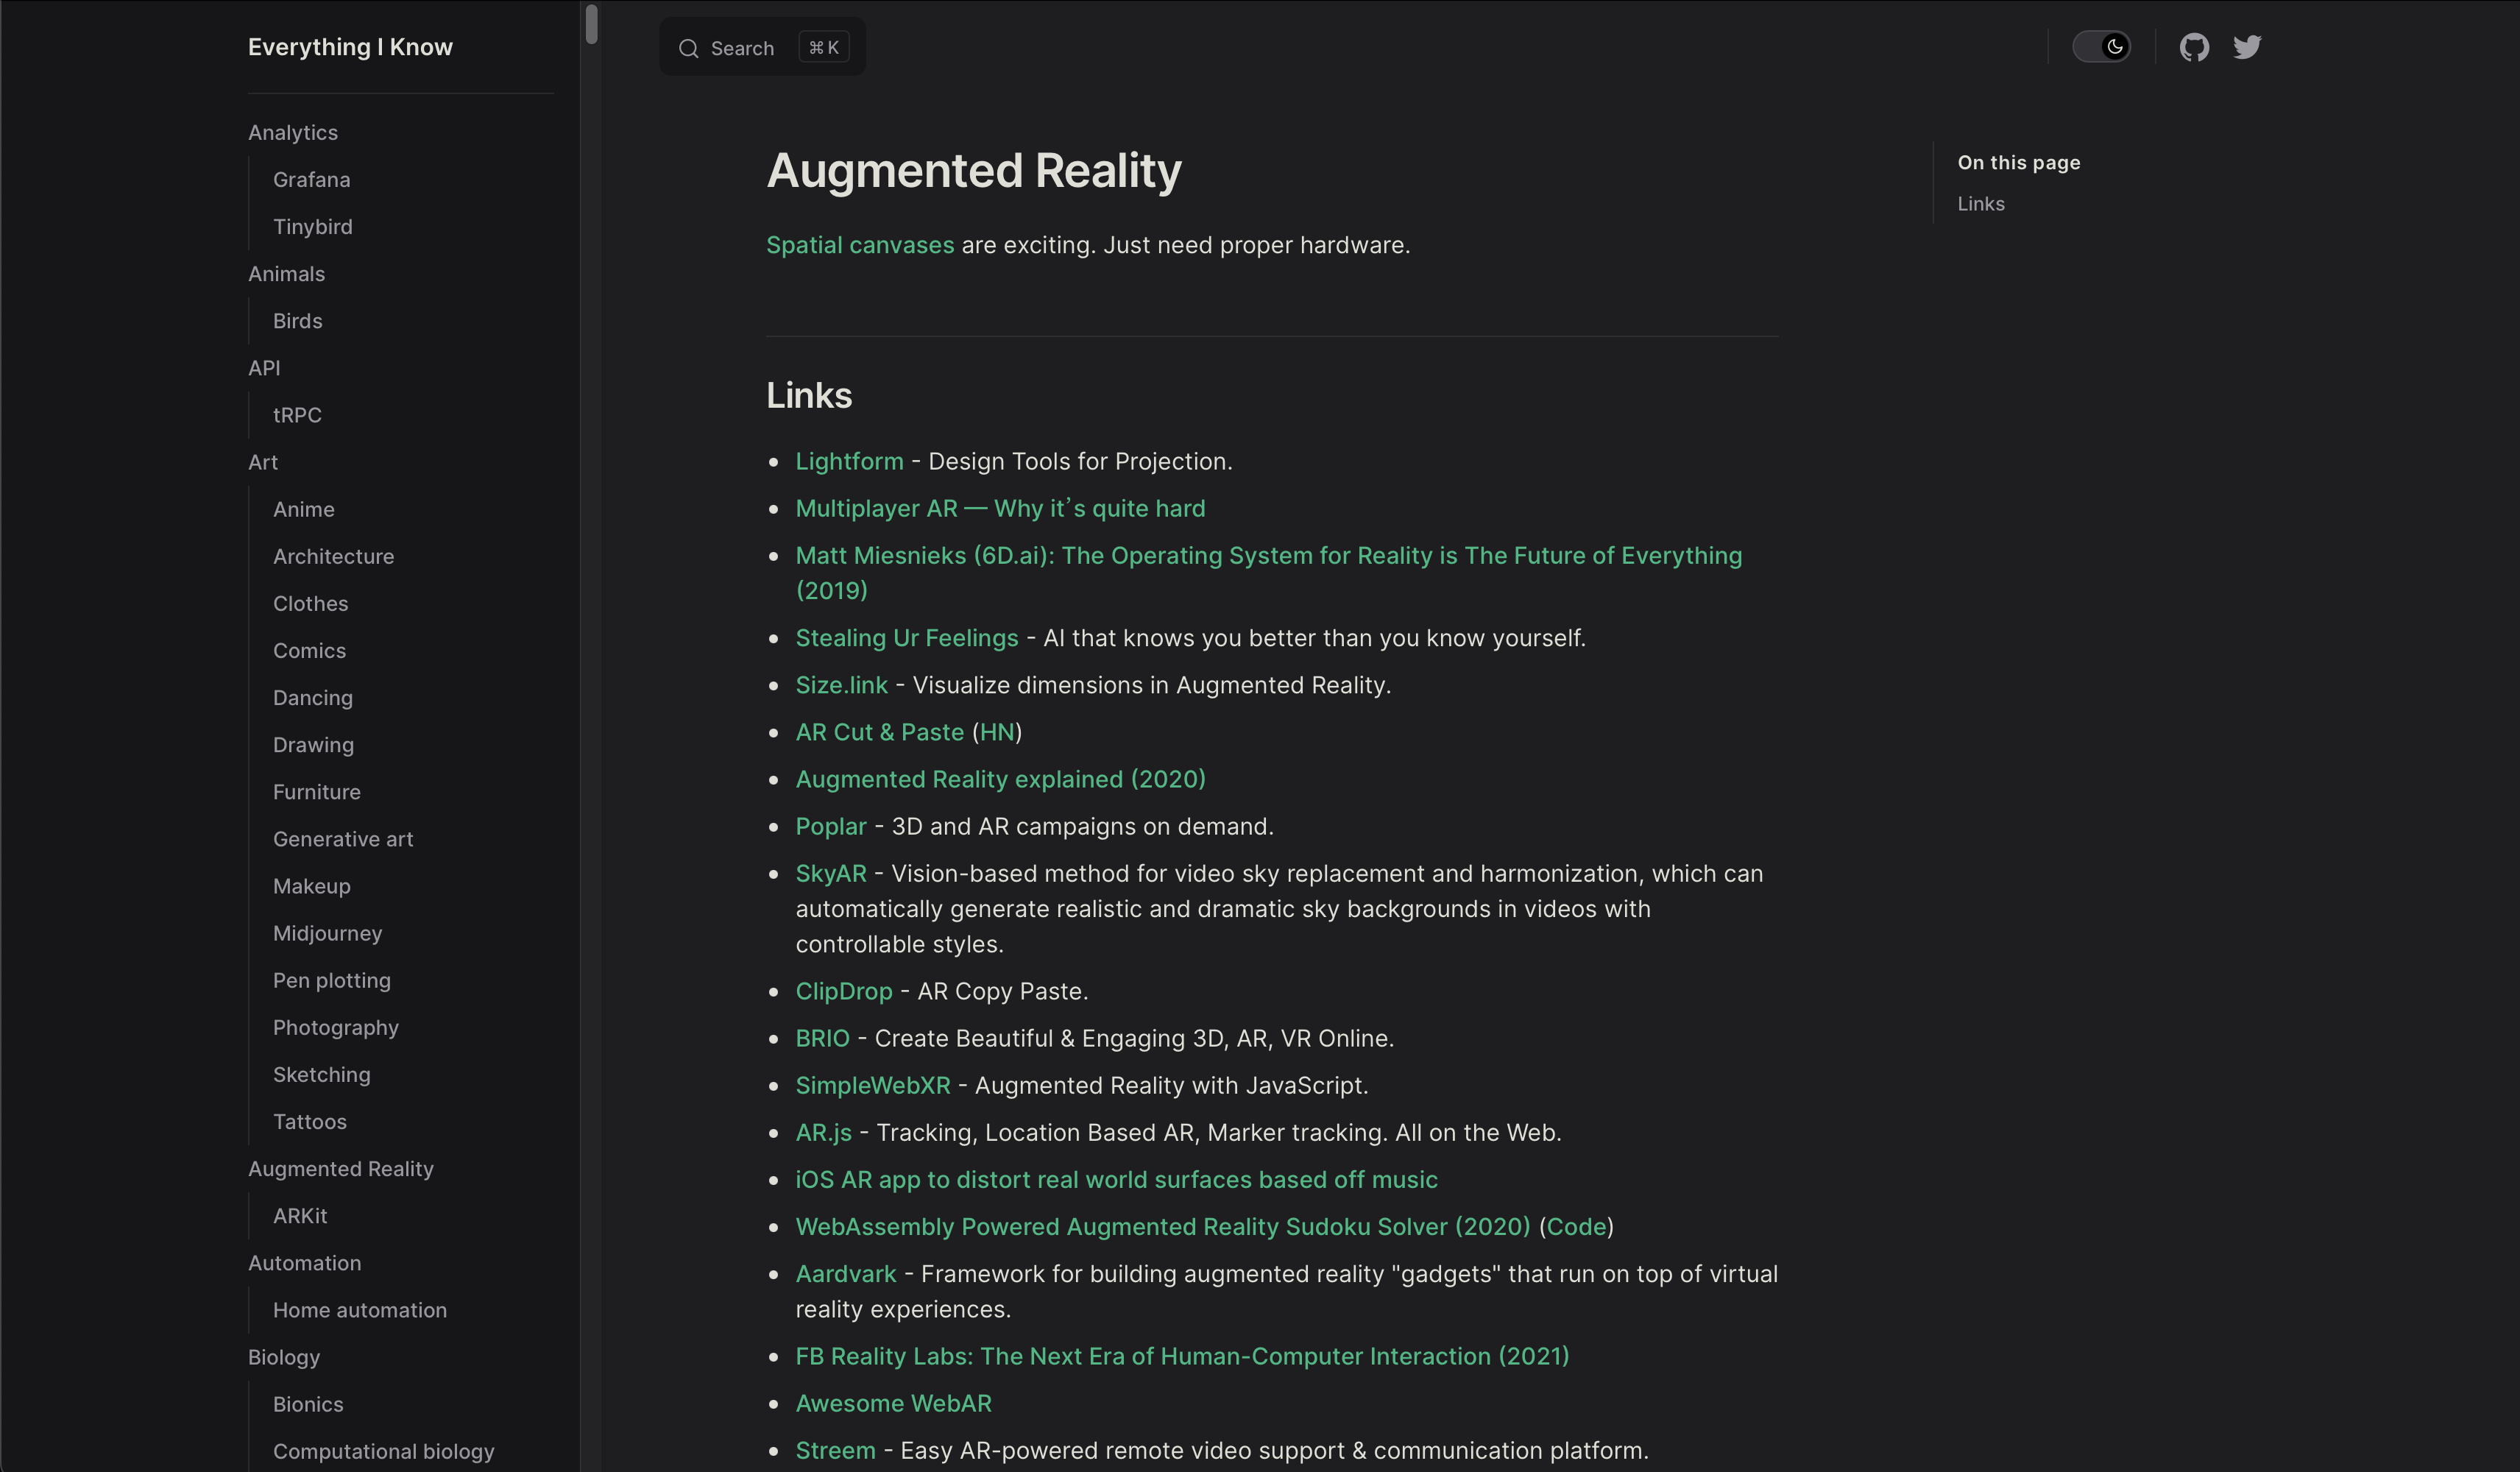This screenshot has height=1472, width=2520.
Task: Expand the Art sidebar section
Action: tap(263, 462)
